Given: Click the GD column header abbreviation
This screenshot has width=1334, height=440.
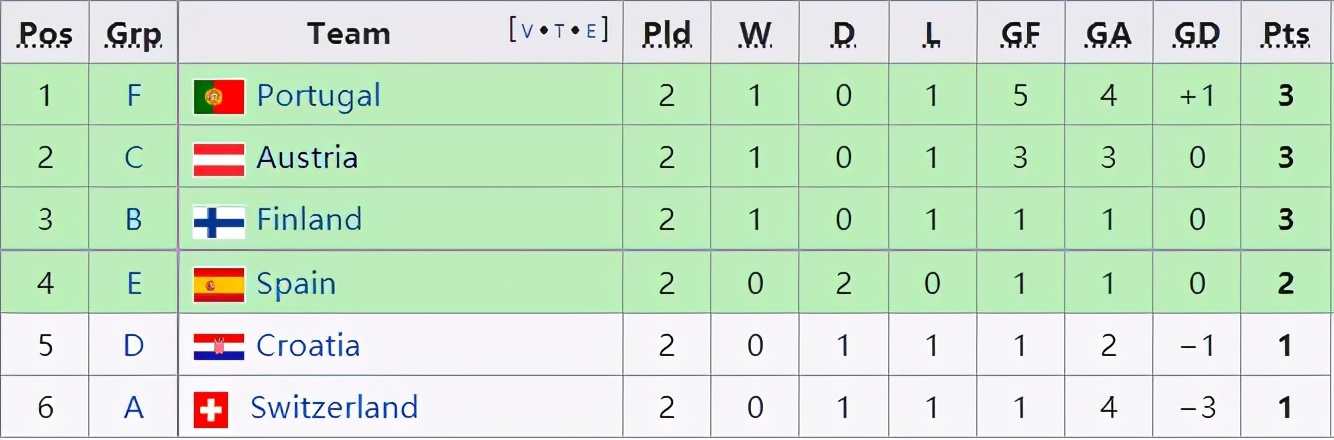Looking at the screenshot, I should [1197, 34].
